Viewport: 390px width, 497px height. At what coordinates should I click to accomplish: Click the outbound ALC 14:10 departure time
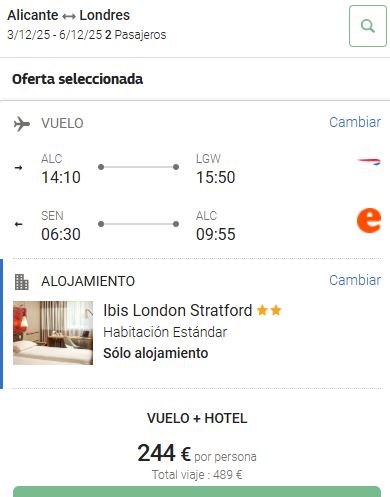coord(61,177)
